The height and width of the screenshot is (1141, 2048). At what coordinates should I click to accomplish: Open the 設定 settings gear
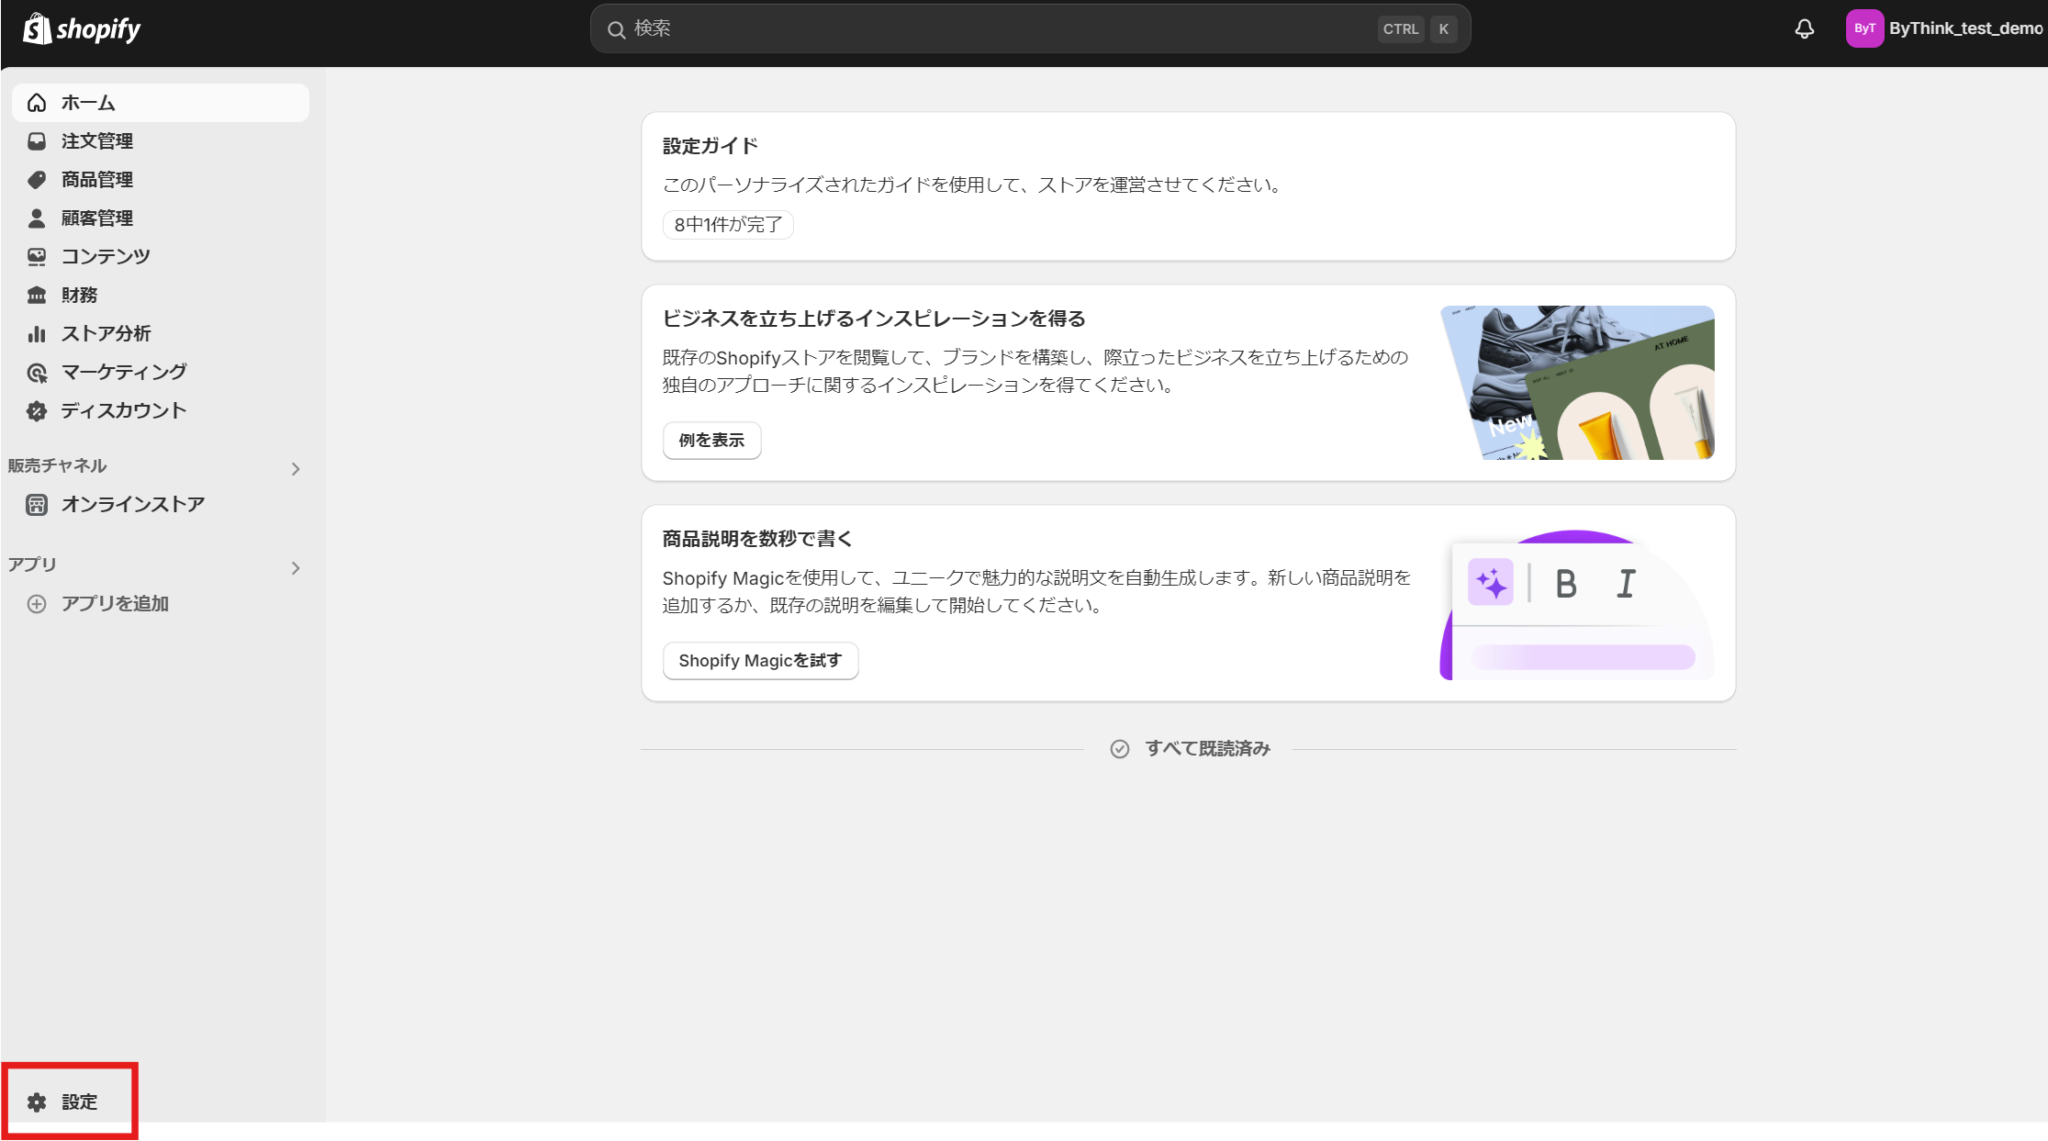(x=68, y=1100)
